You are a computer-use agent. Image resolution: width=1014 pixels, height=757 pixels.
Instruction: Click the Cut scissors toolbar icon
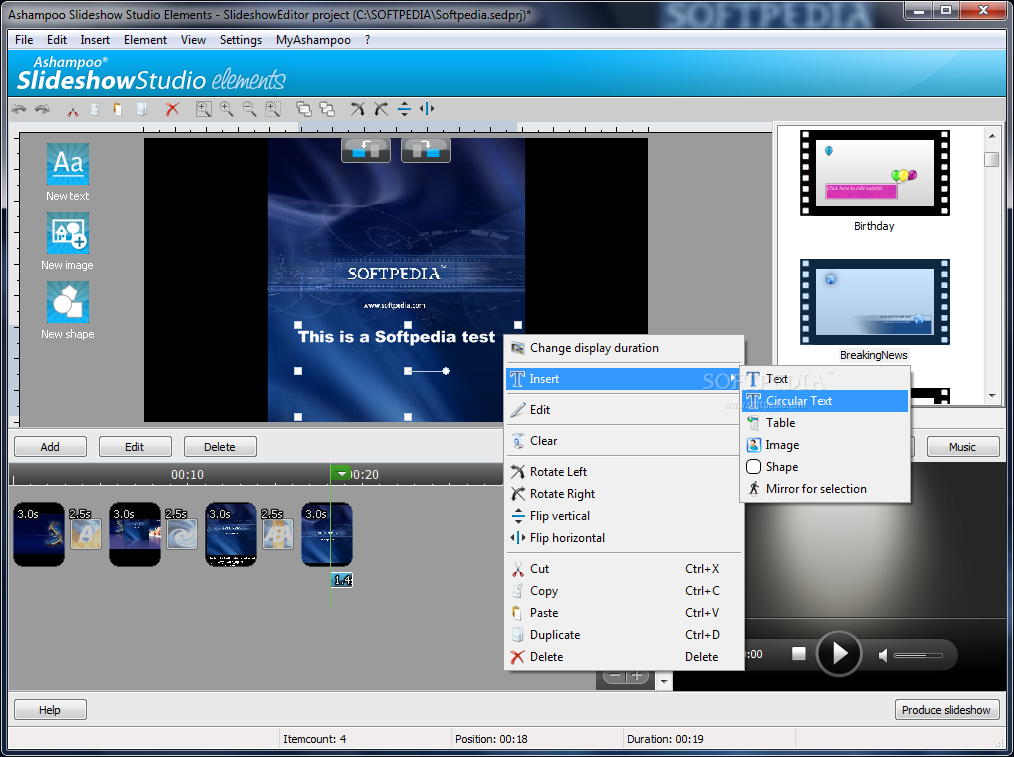tap(72, 109)
